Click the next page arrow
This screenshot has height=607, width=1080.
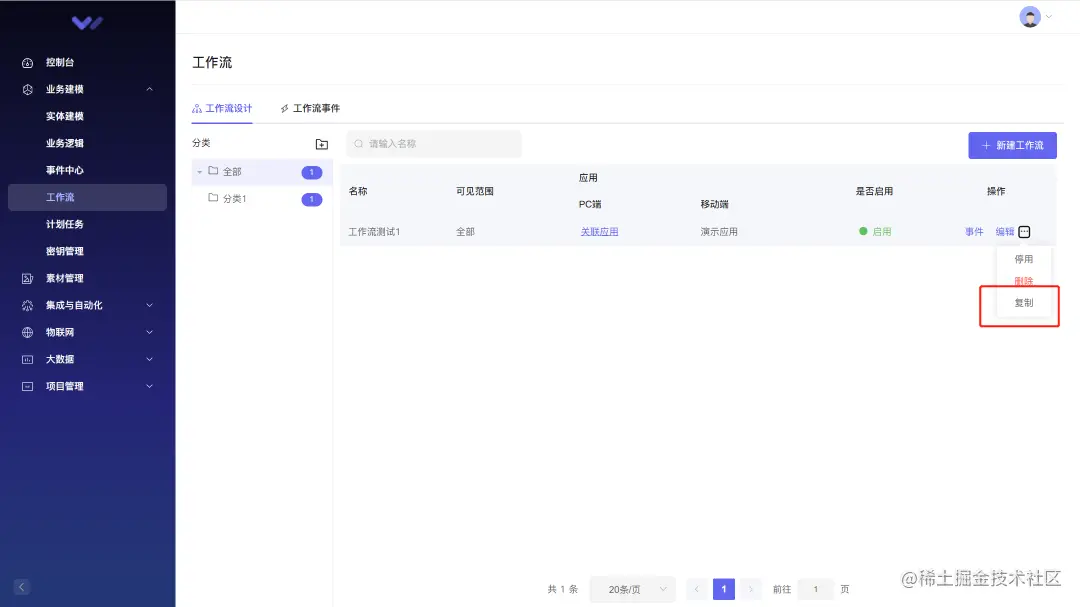tap(751, 589)
